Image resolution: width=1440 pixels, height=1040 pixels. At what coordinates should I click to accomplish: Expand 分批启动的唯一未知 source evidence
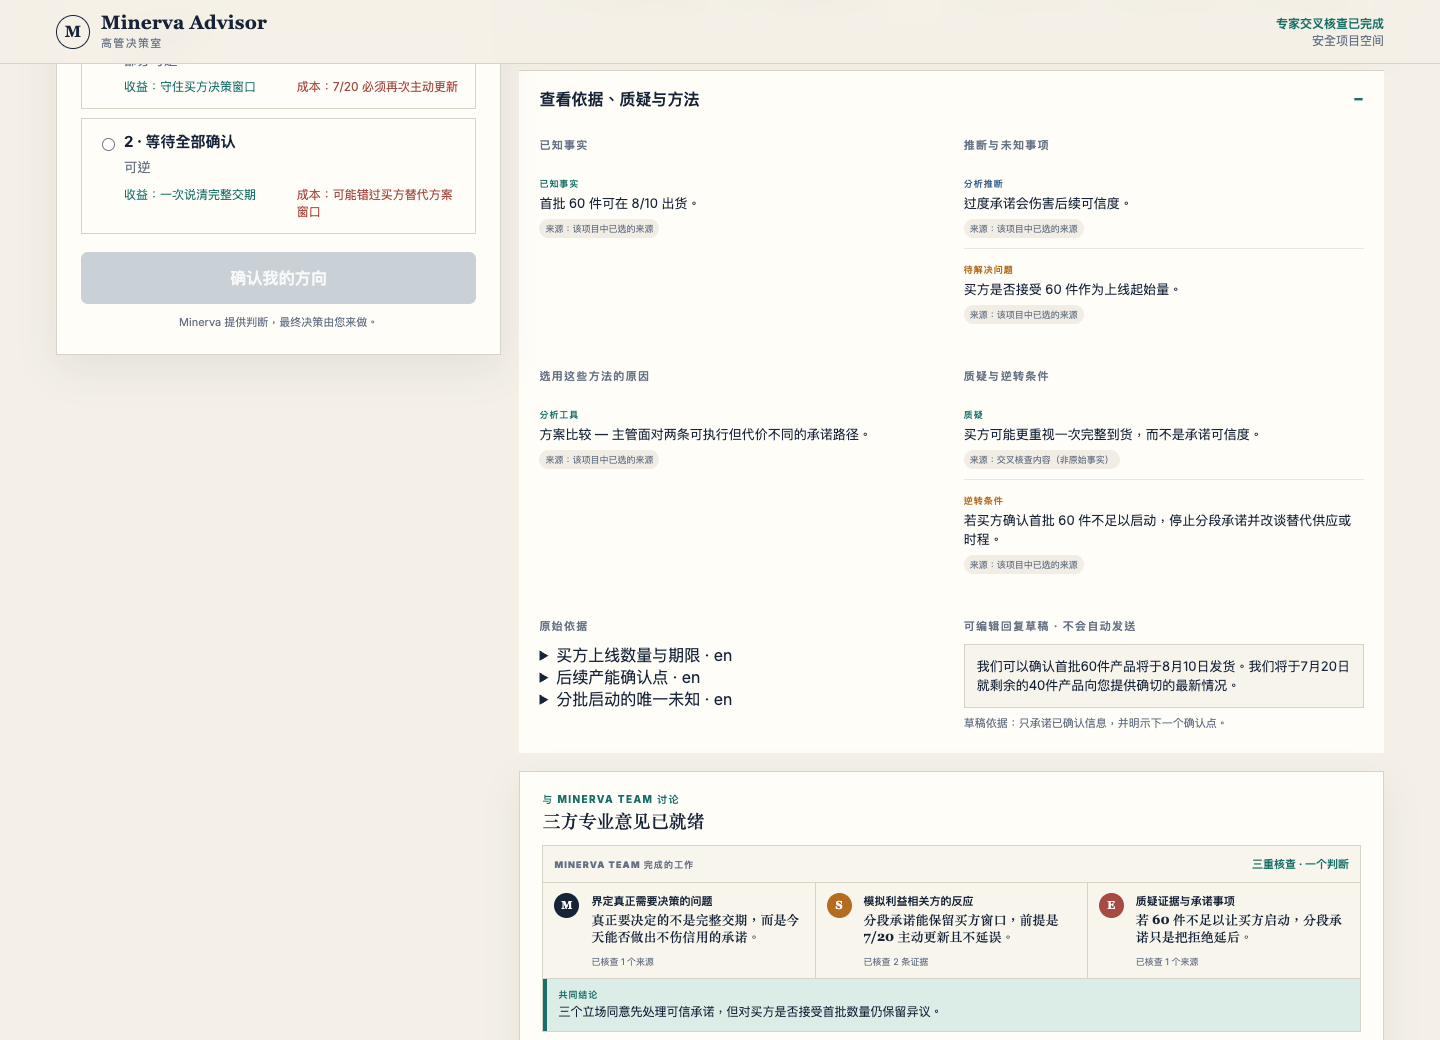636,699
